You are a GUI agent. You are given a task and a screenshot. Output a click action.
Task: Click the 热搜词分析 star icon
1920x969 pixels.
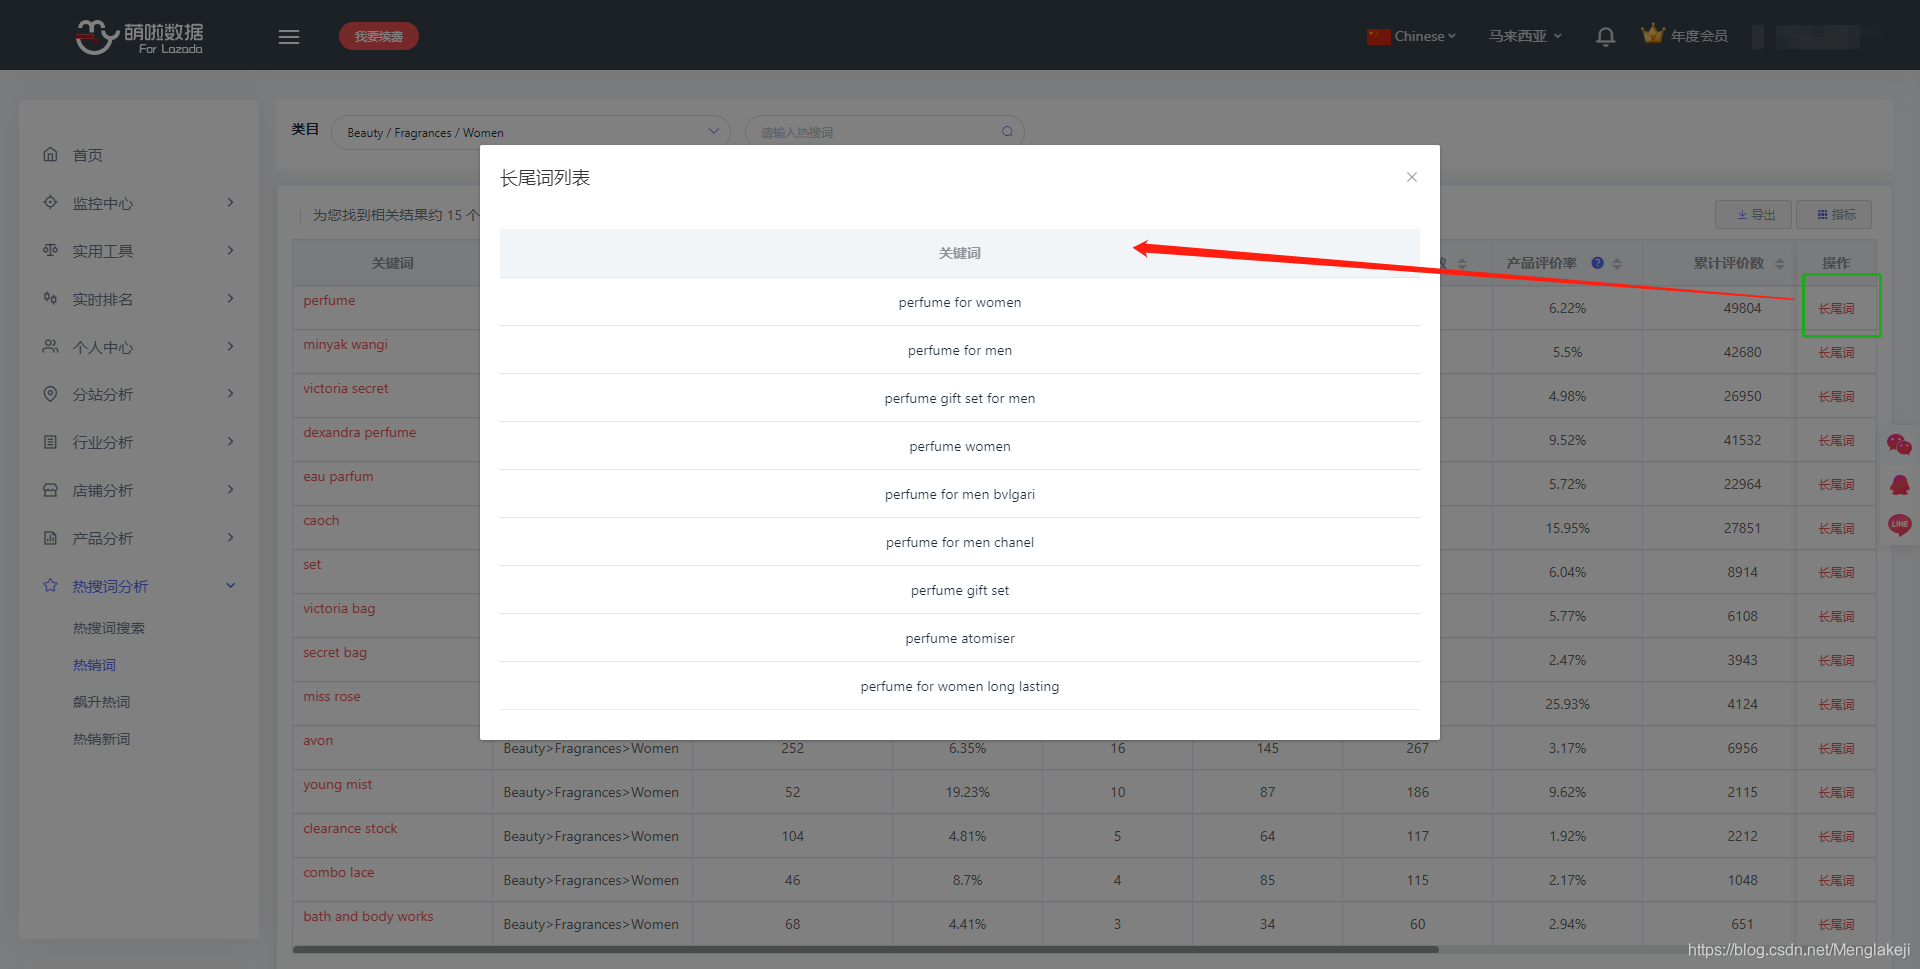point(50,585)
